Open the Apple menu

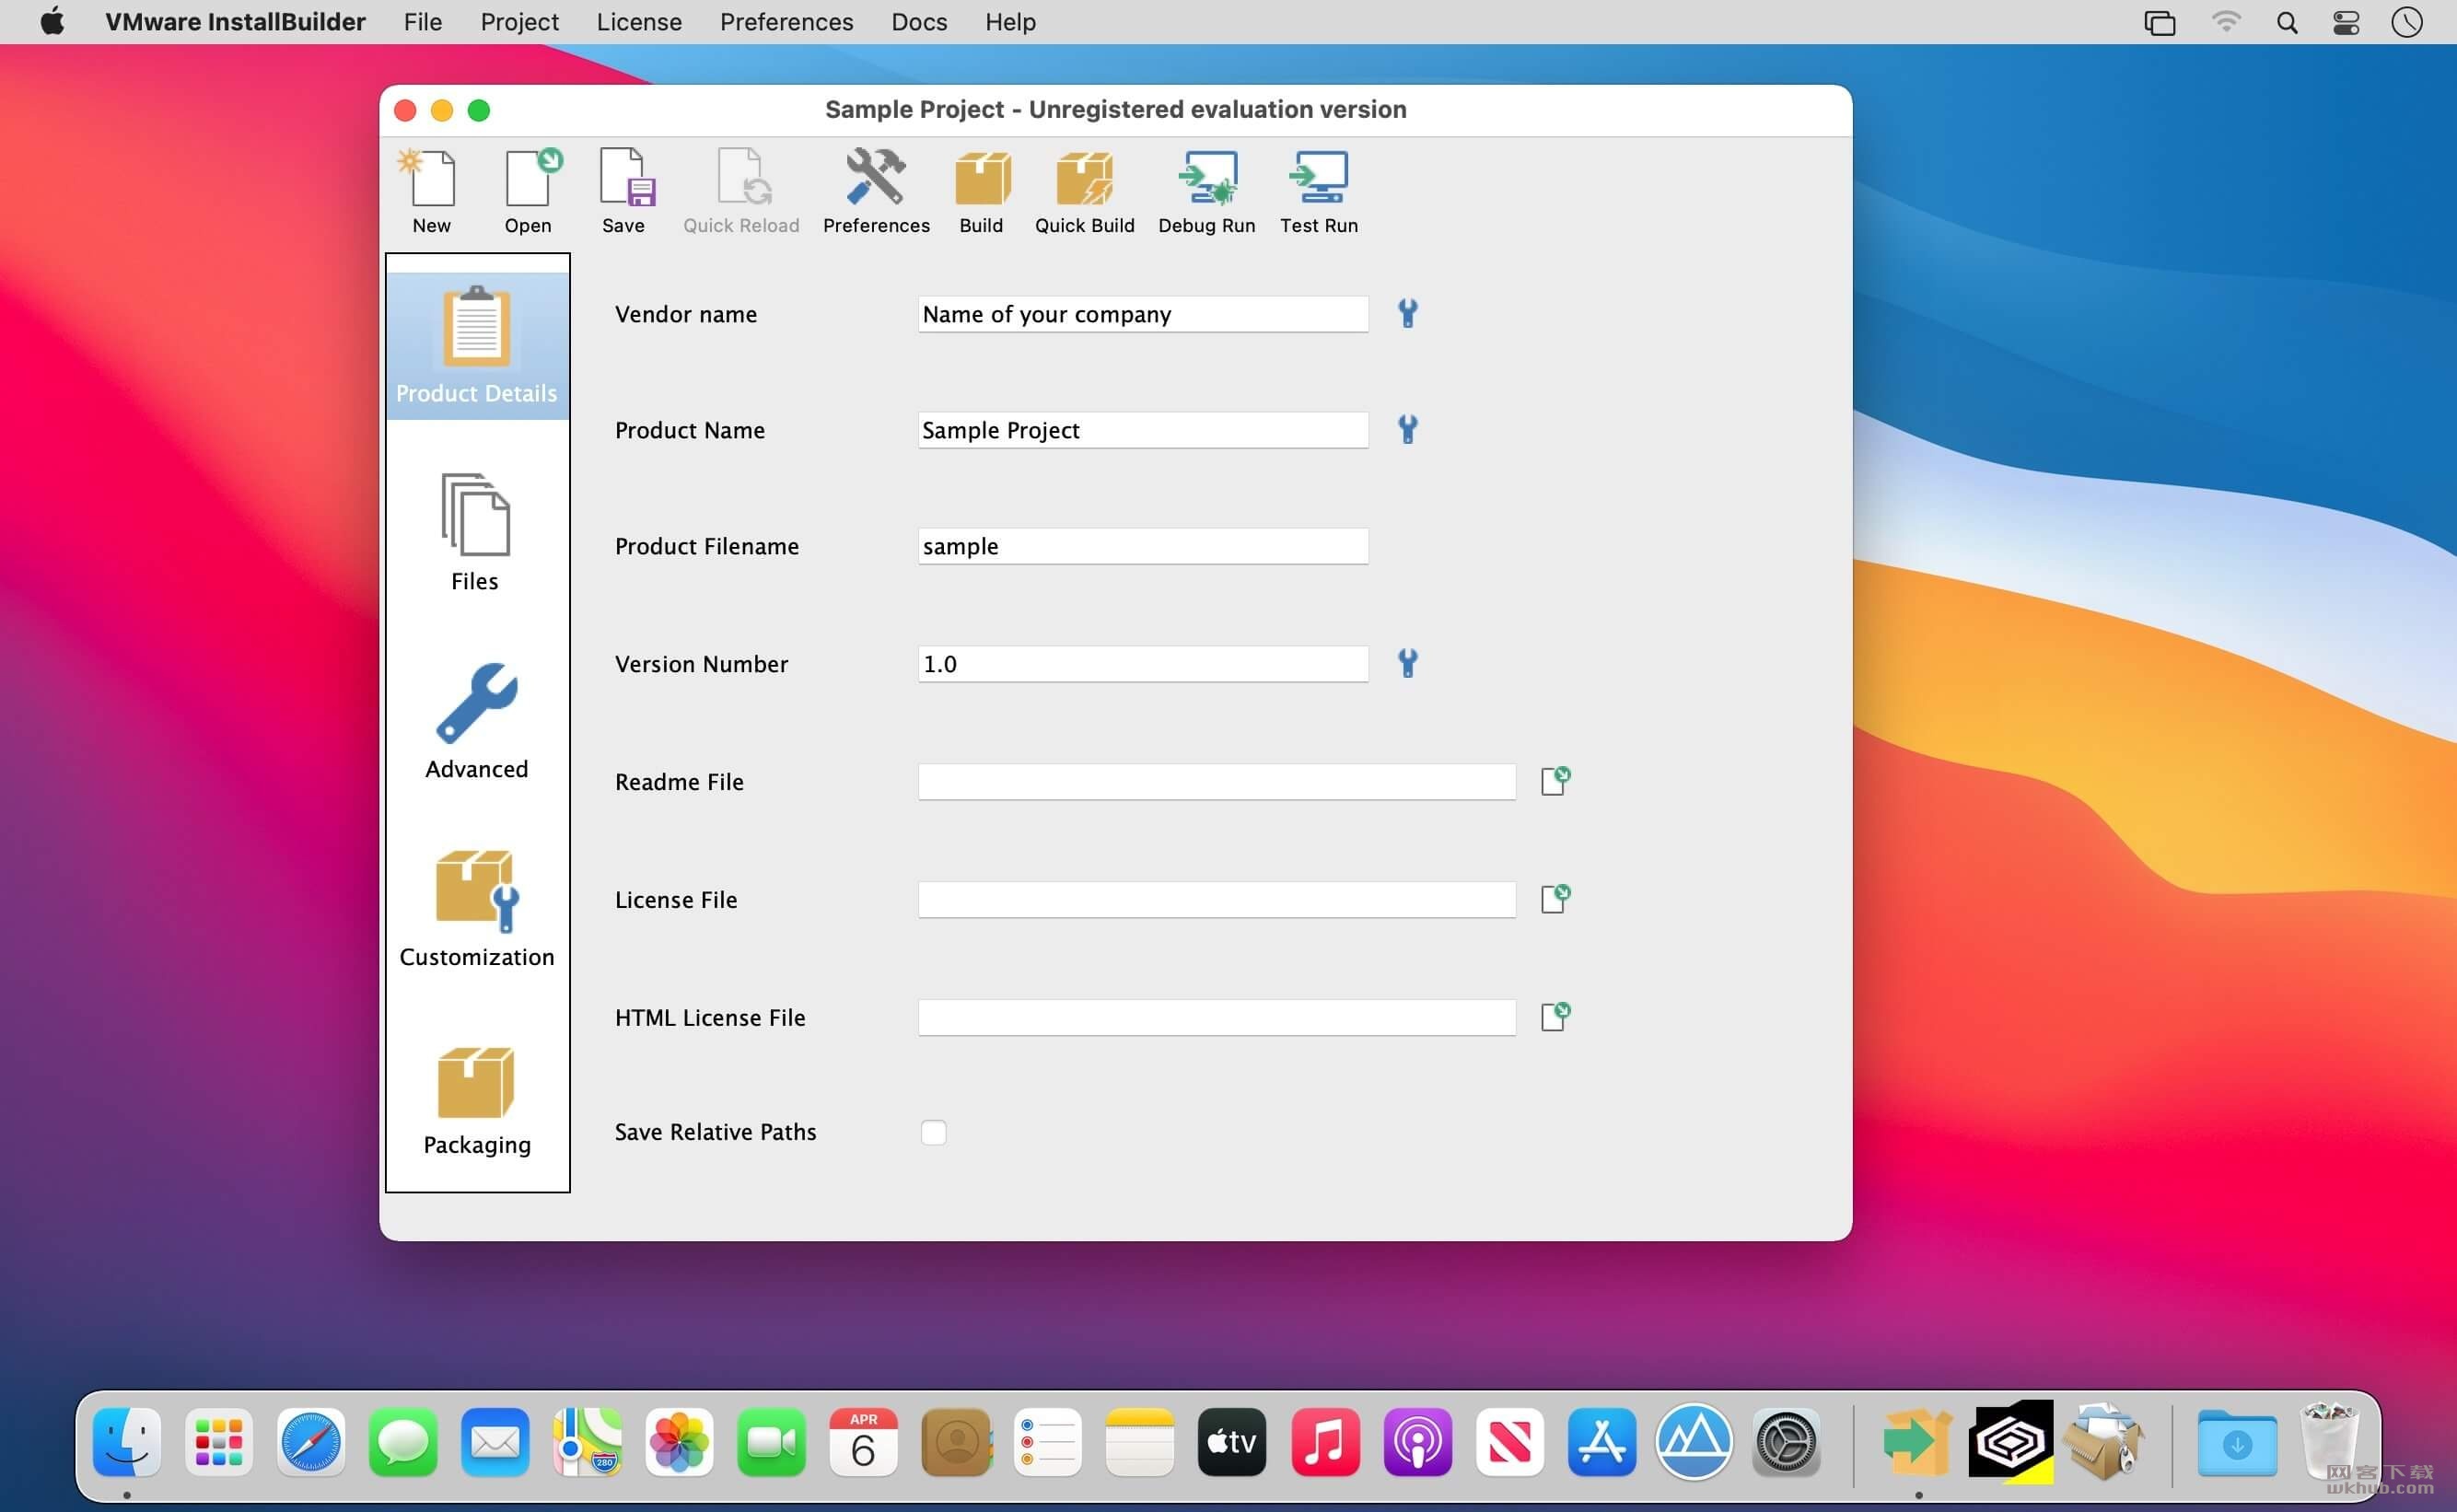click(52, 22)
